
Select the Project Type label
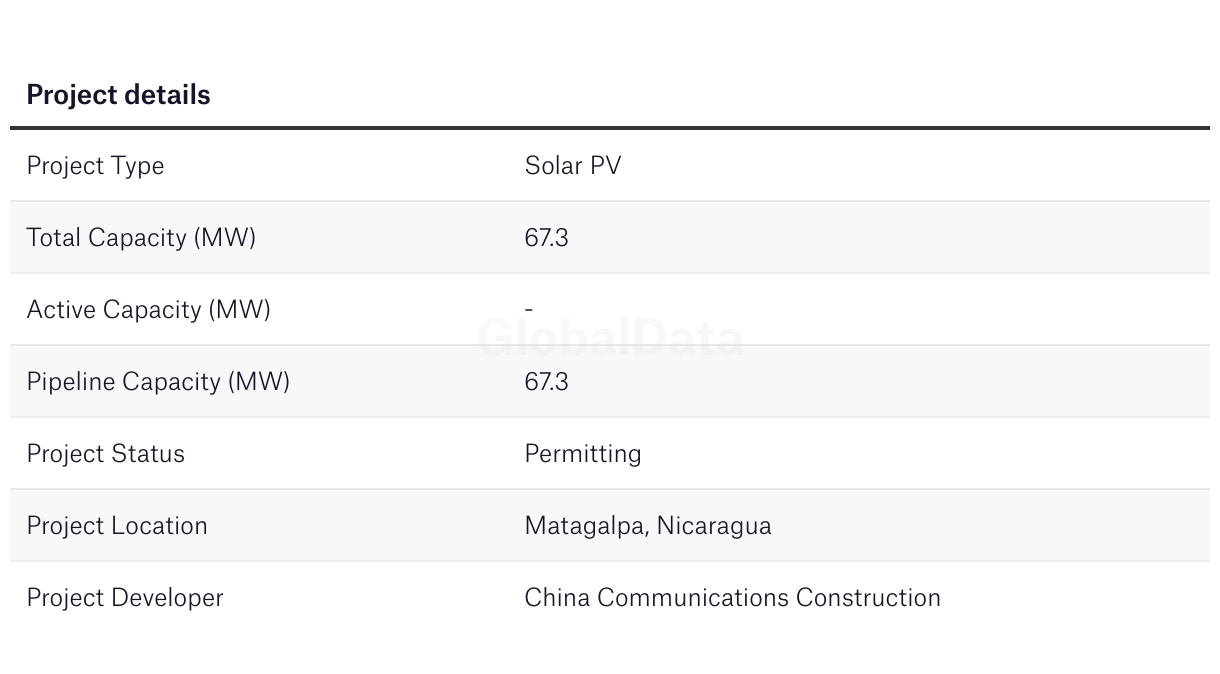click(x=95, y=166)
